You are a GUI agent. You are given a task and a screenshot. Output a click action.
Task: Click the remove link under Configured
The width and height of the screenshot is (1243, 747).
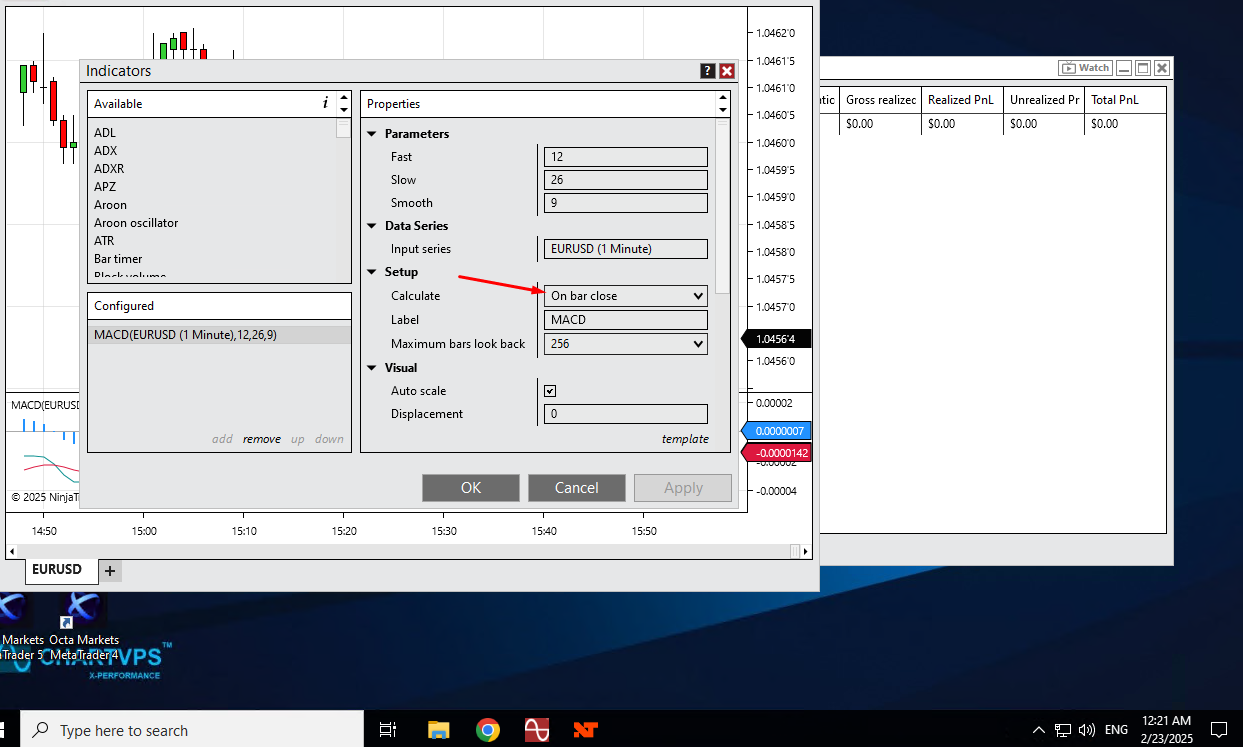point(261,439)
